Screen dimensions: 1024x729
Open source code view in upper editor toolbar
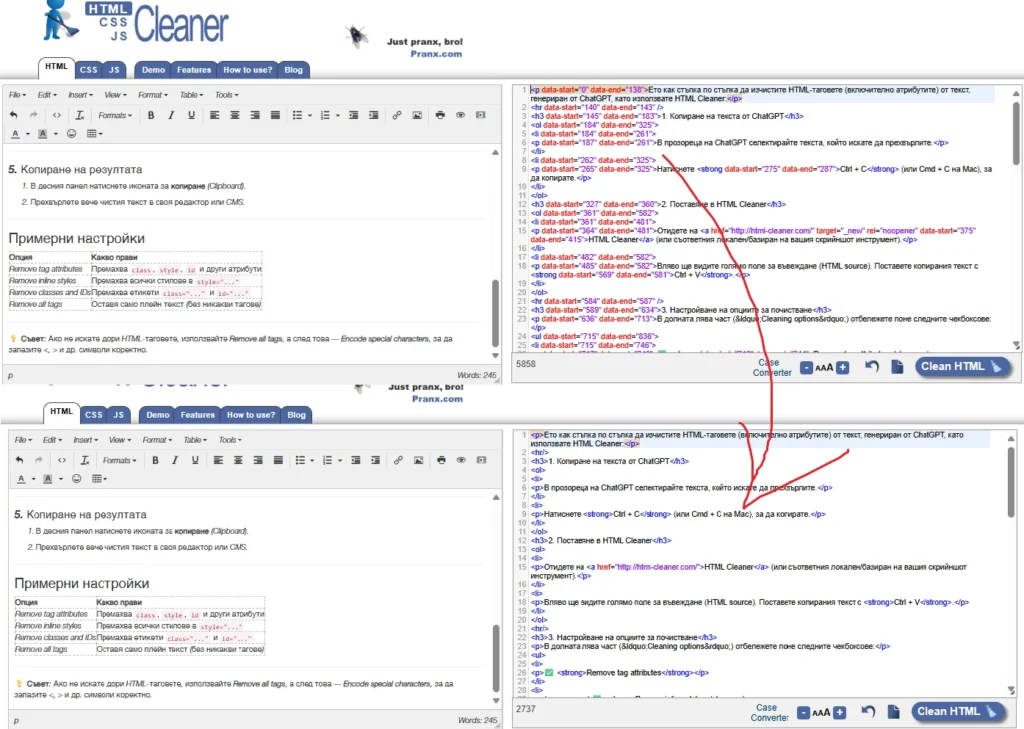57,115
